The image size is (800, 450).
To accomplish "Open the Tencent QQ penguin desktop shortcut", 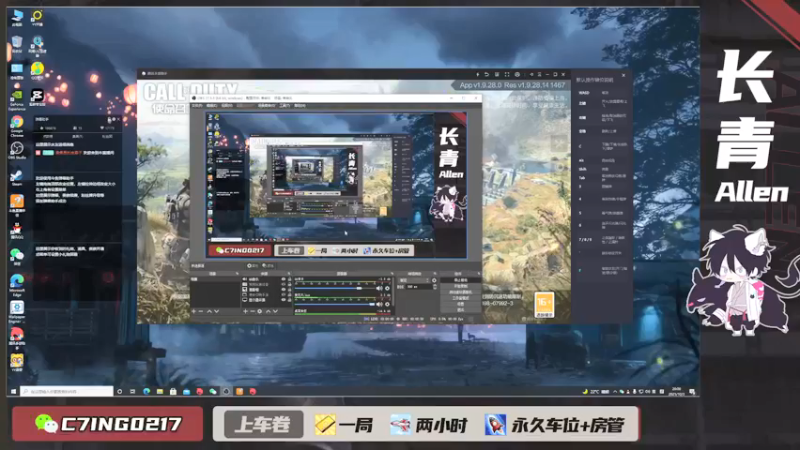I will click(17, 230).
